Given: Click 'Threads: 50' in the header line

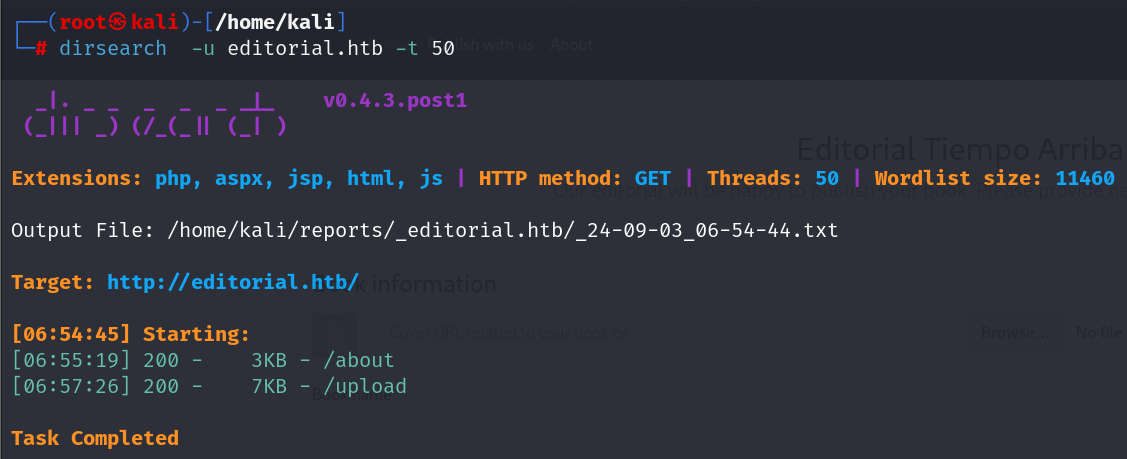Looking at the screenshot, I should [x=773, y=178].
